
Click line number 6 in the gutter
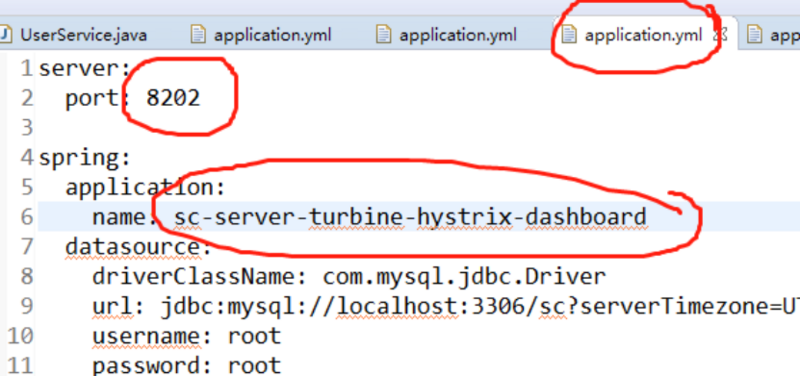(27, 217)
